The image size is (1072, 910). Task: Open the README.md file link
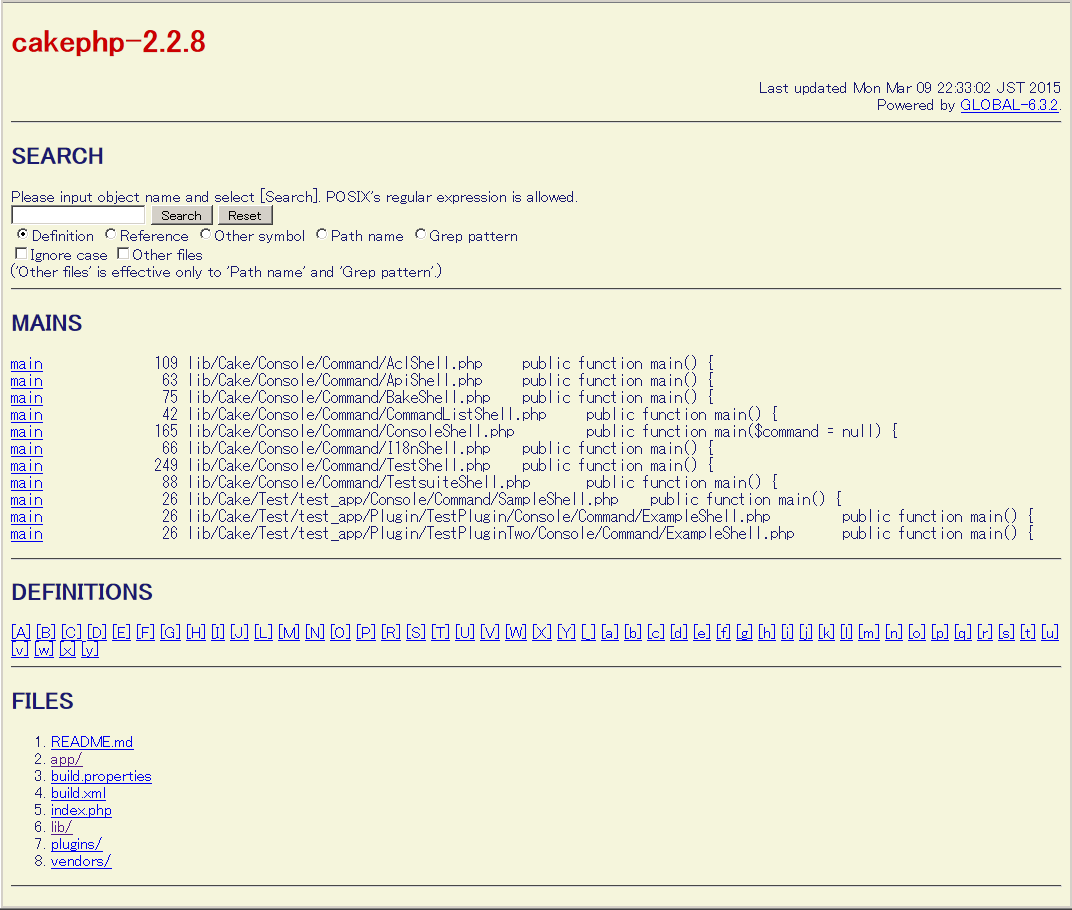92,742
